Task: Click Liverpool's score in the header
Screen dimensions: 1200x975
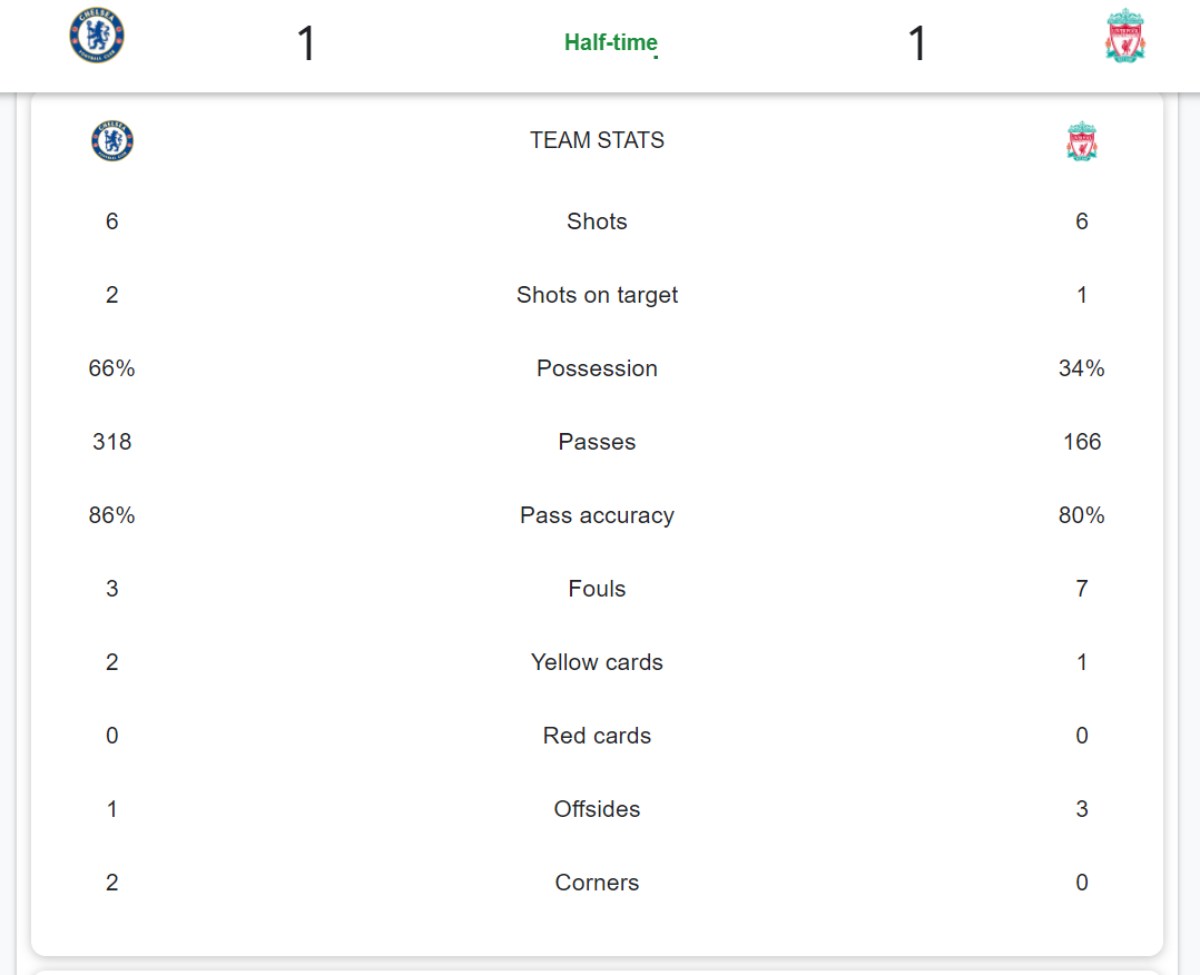Action: [916, 43]
